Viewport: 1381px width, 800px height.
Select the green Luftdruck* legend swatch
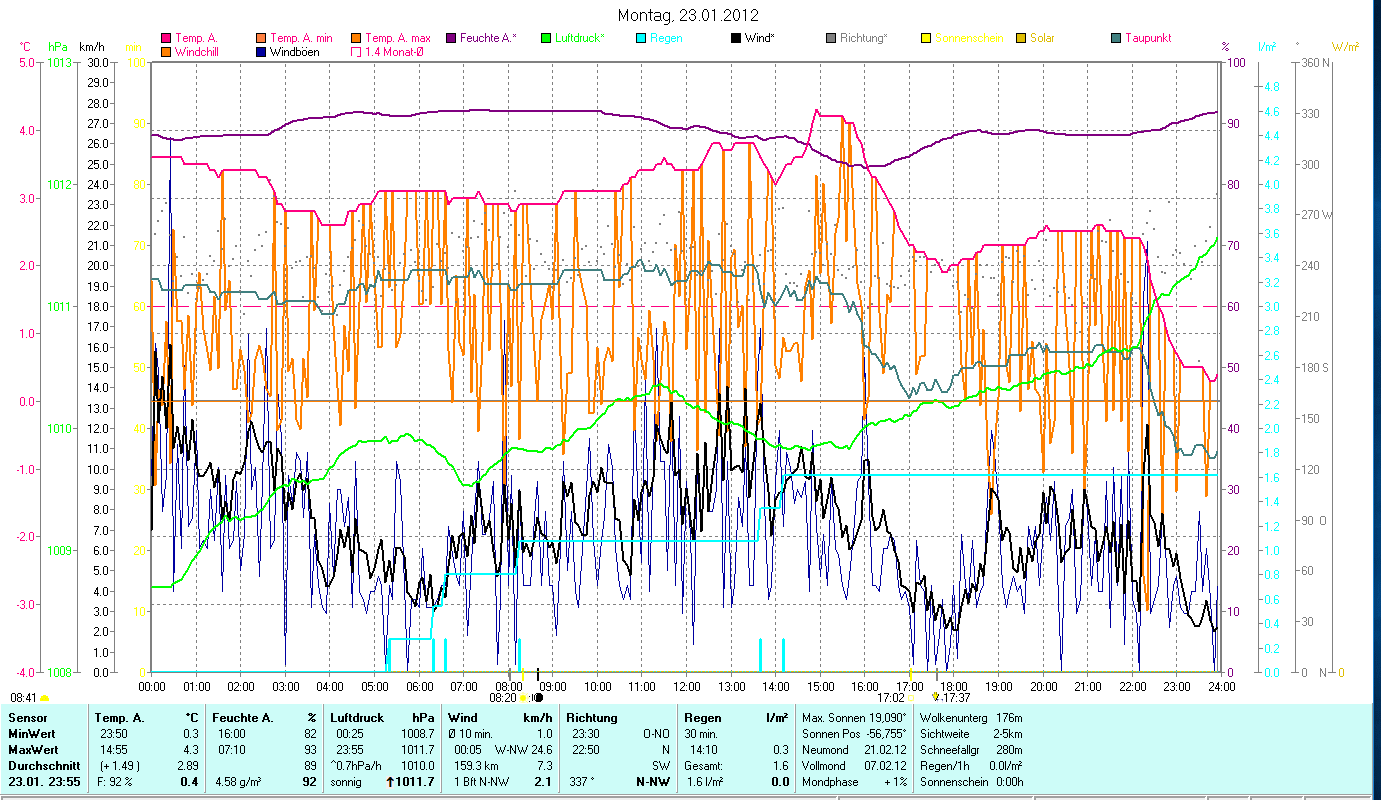[x=546, y=38]
